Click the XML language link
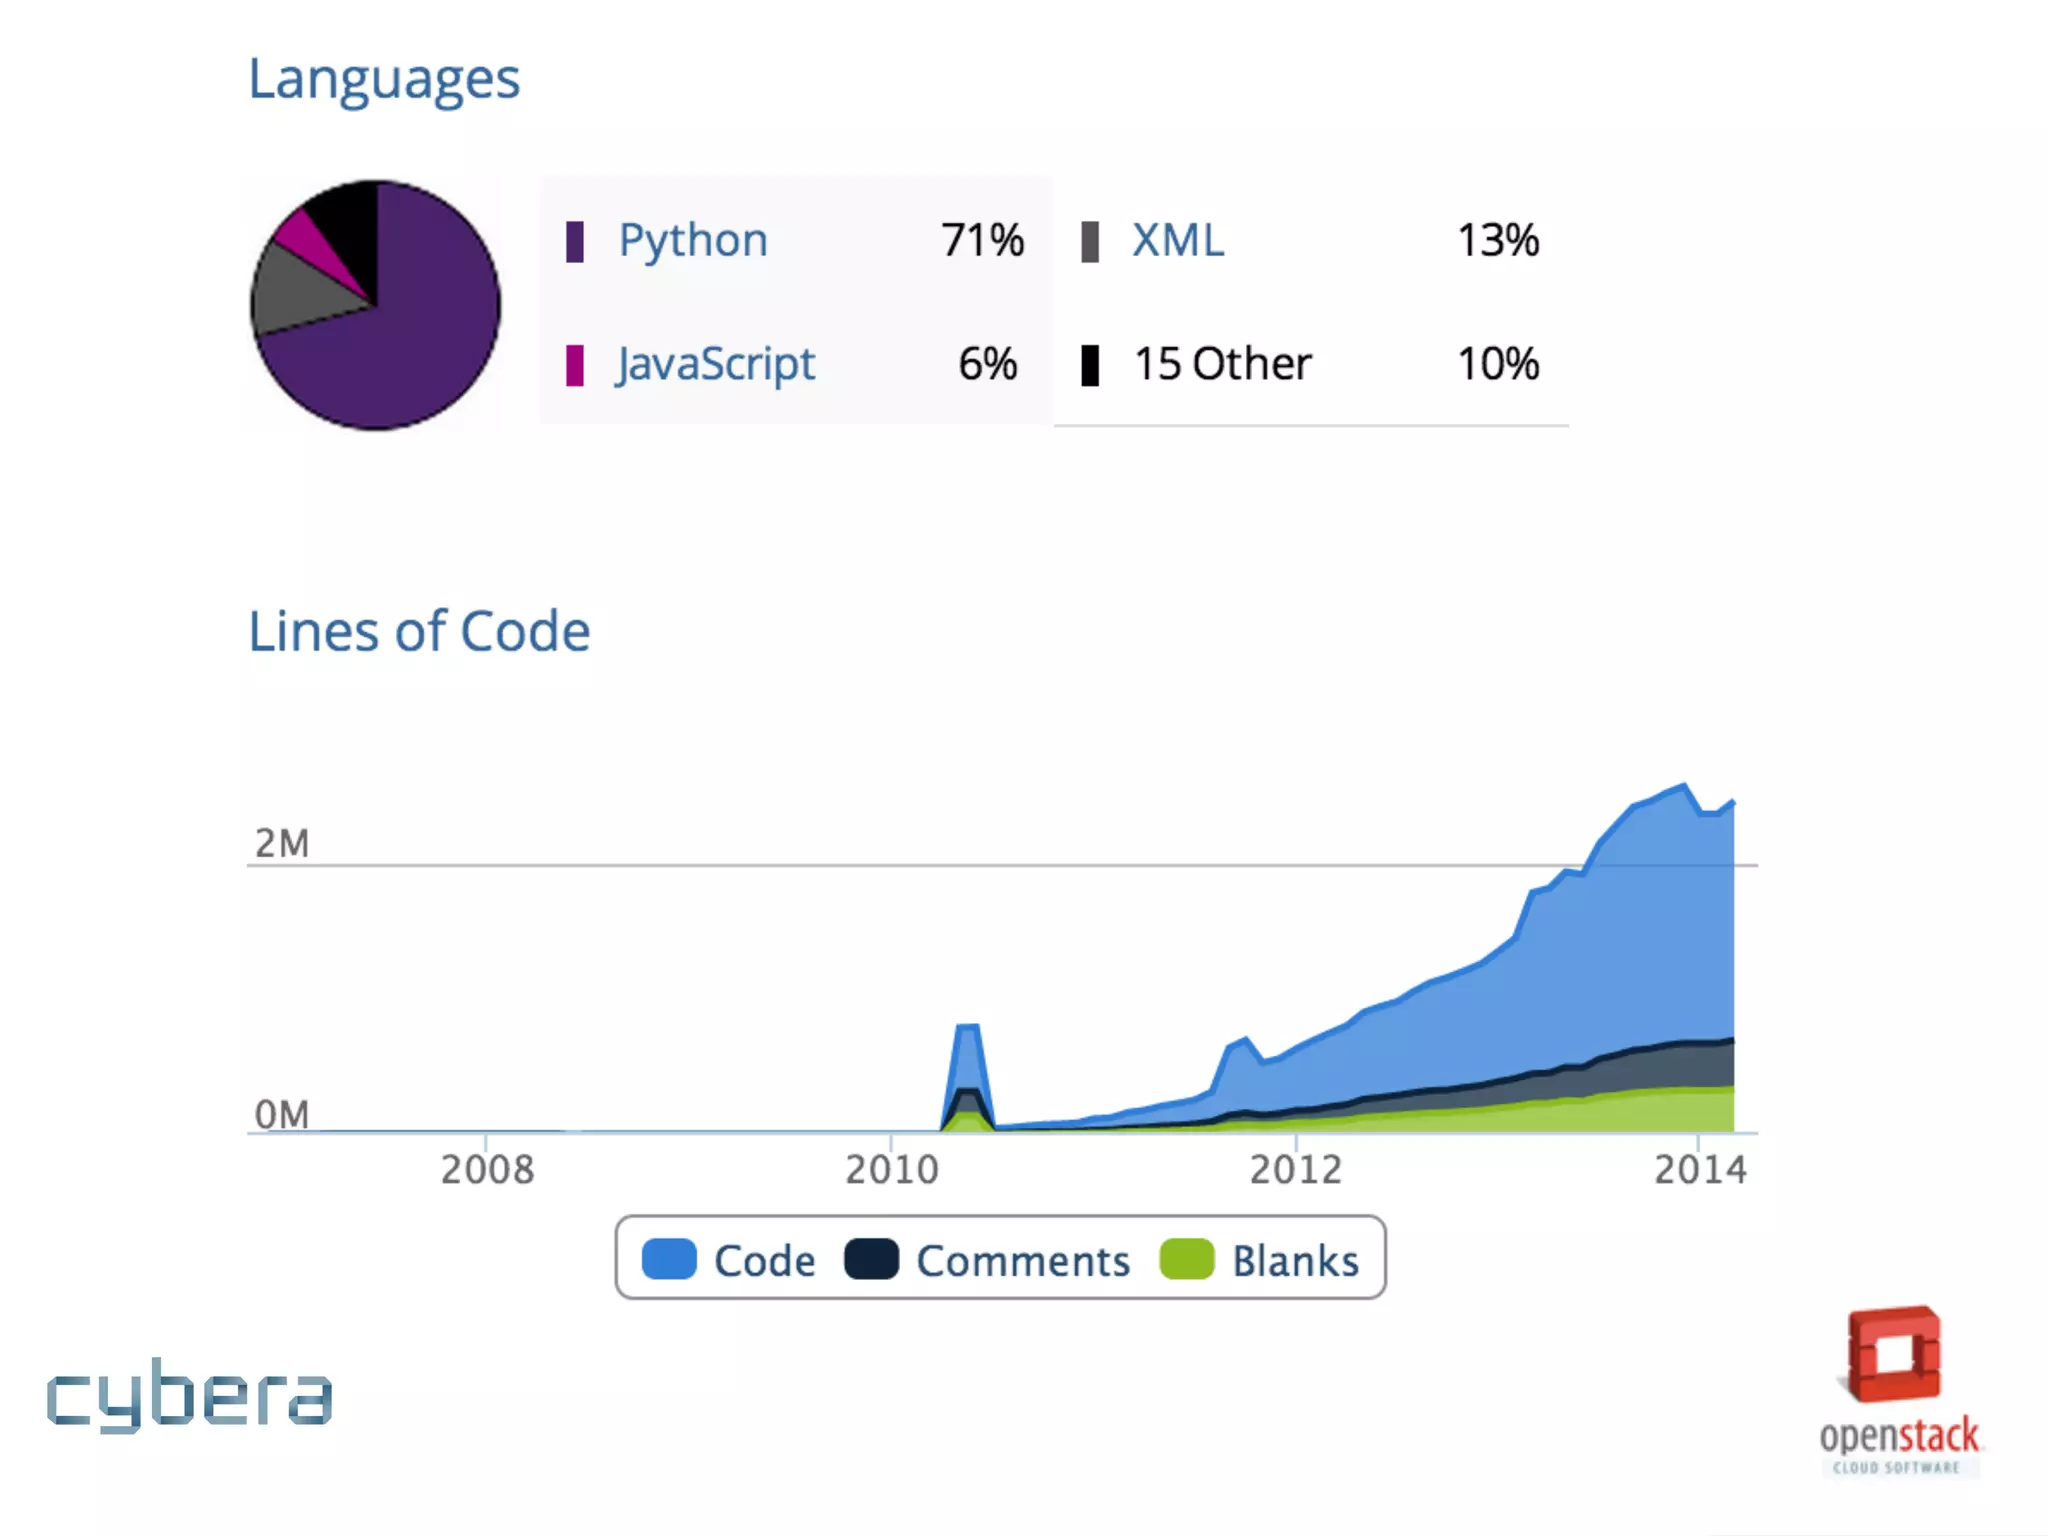2048x1536 pixels. [x=1177, y=241]
